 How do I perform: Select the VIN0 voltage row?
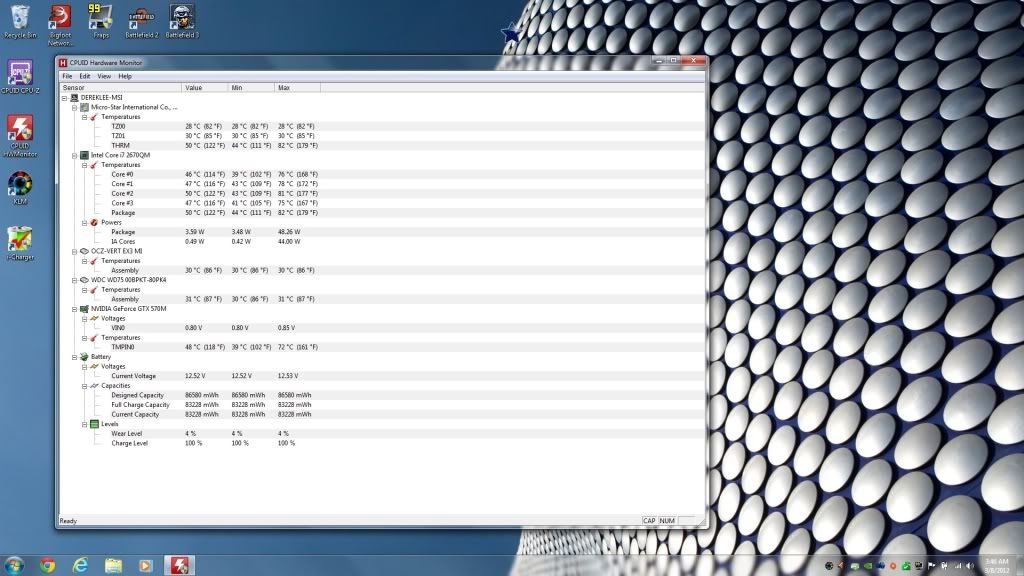[382, 328]
